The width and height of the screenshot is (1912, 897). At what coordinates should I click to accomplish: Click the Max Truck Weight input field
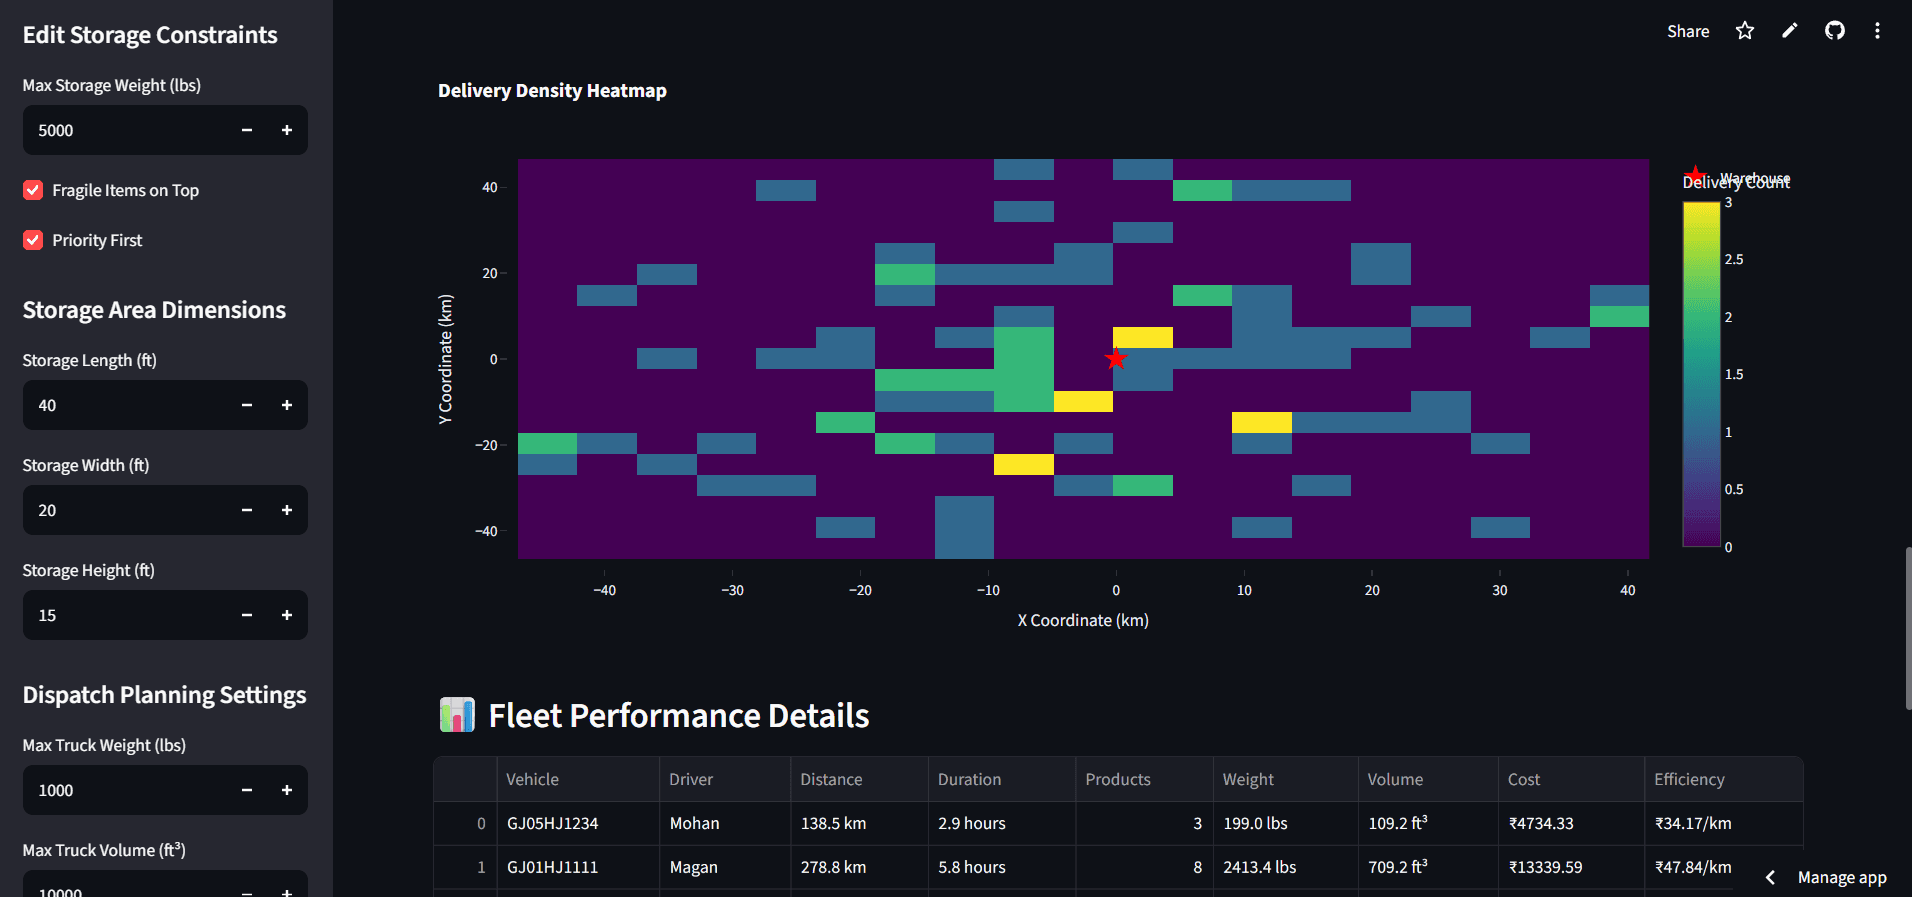[126, 790]
